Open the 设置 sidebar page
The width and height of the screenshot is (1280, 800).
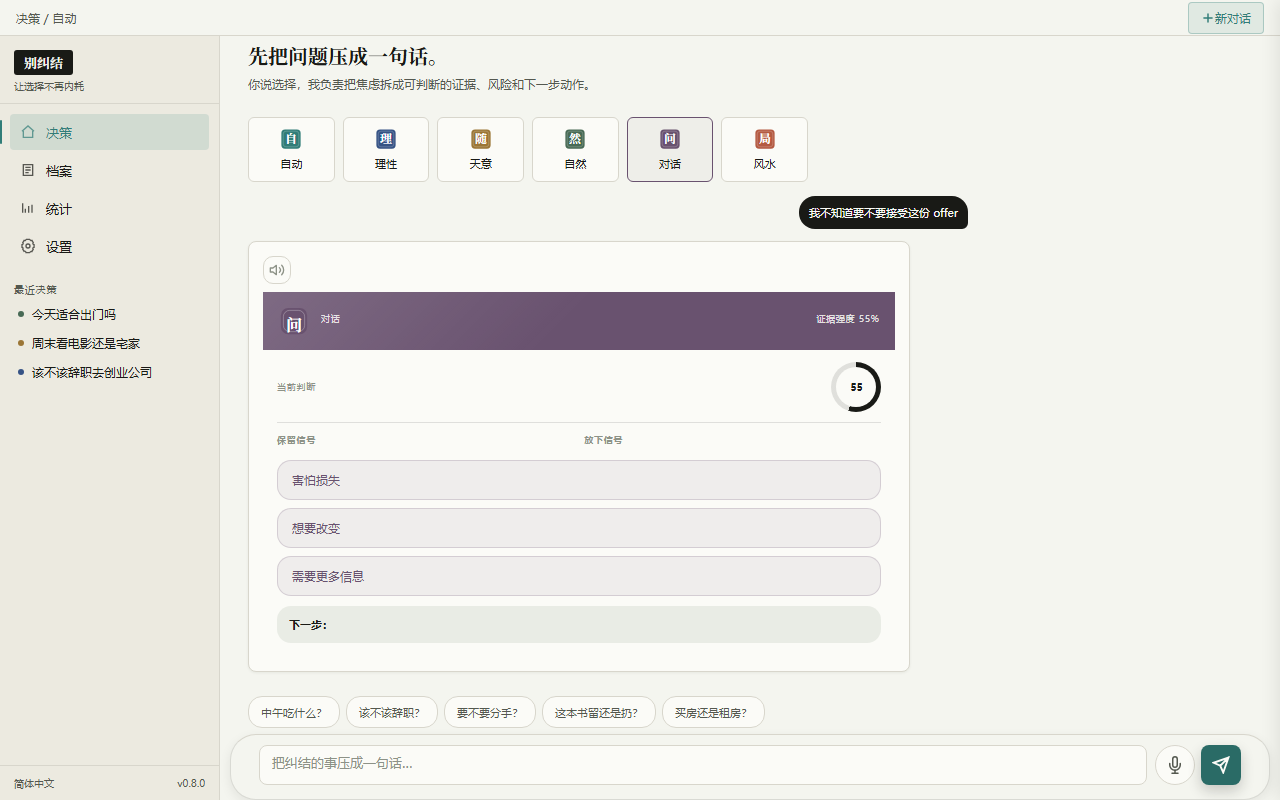point(109,247)
